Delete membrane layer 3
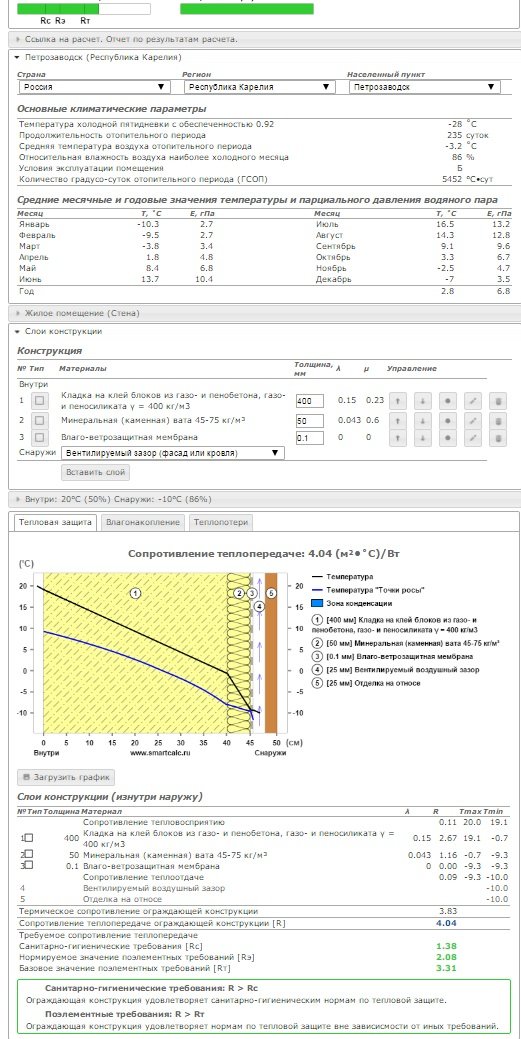 498,437
